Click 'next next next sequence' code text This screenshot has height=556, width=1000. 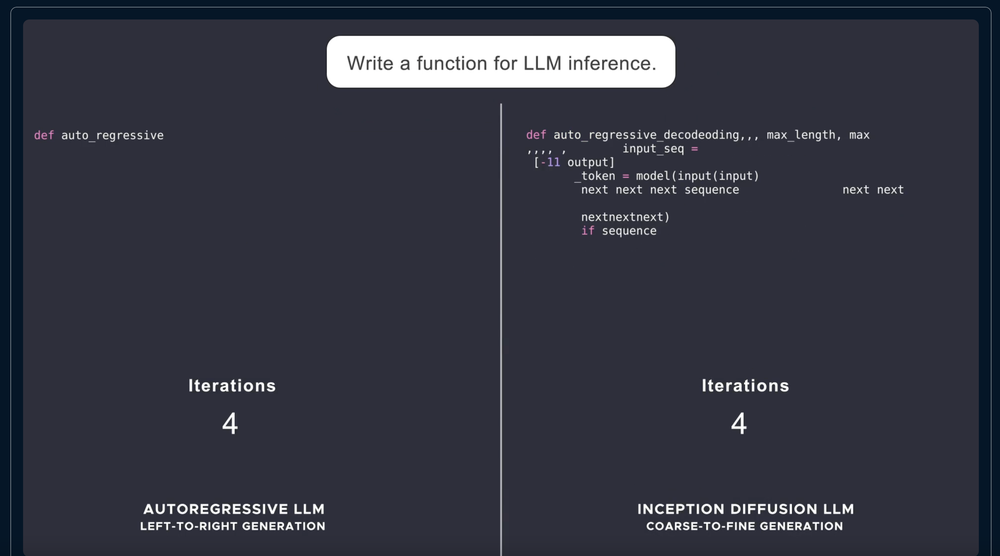pos(660,190)
